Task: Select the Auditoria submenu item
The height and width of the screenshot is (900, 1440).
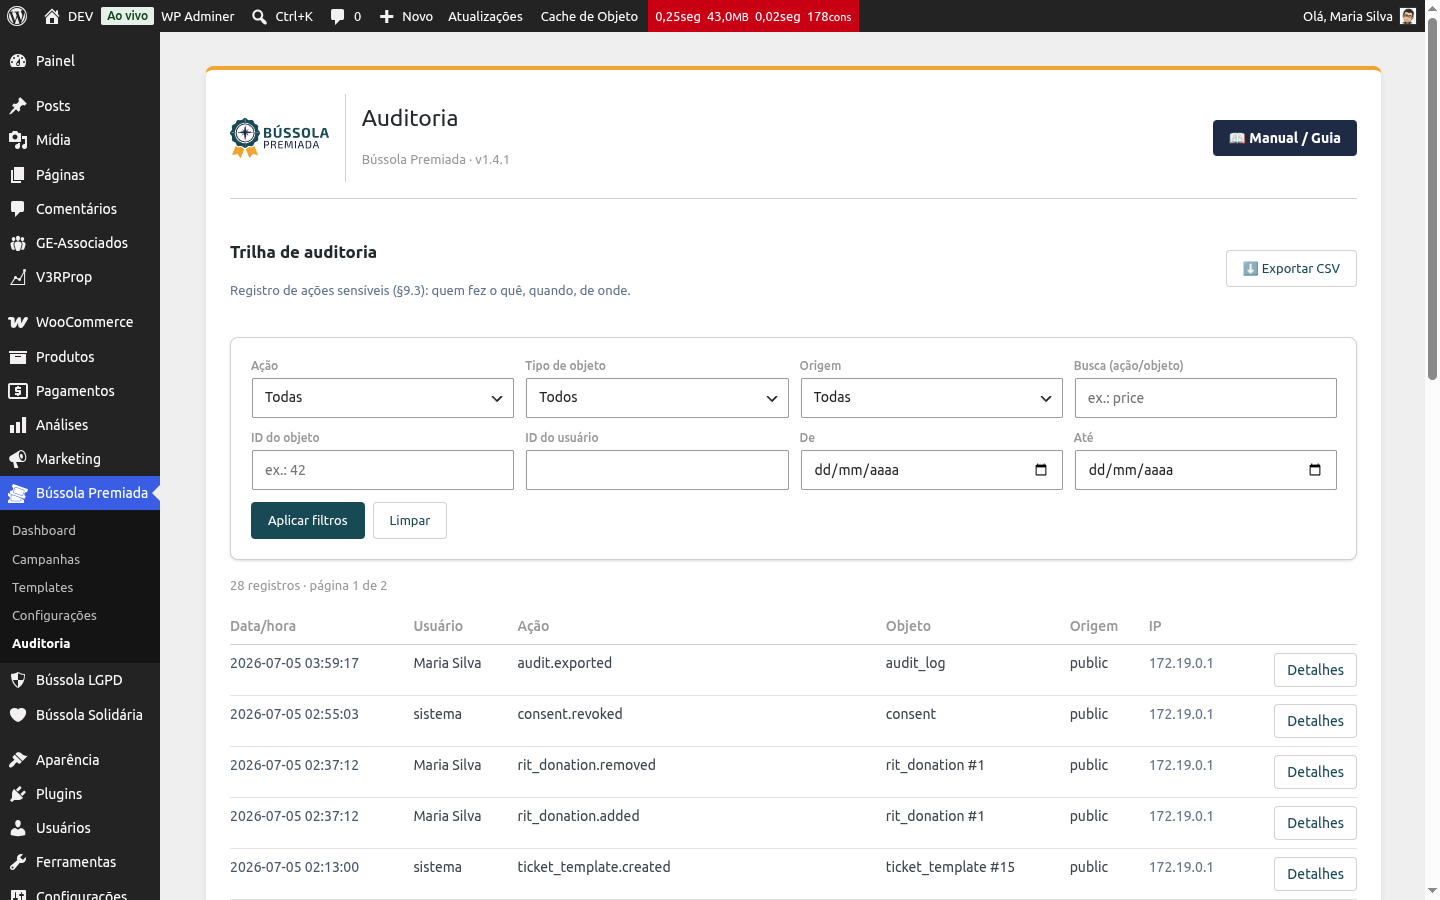Action: (x=41, y=644)
